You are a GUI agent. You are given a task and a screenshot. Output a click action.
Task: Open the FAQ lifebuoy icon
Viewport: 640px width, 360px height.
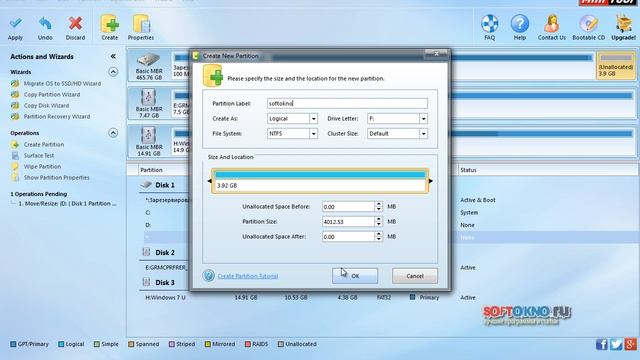(489, 24)
